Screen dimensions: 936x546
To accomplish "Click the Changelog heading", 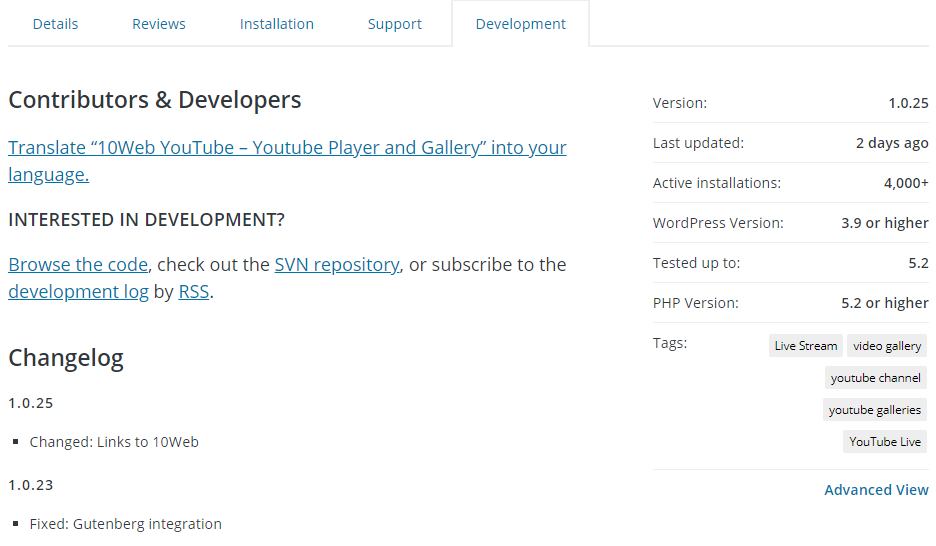I will 66,358.
